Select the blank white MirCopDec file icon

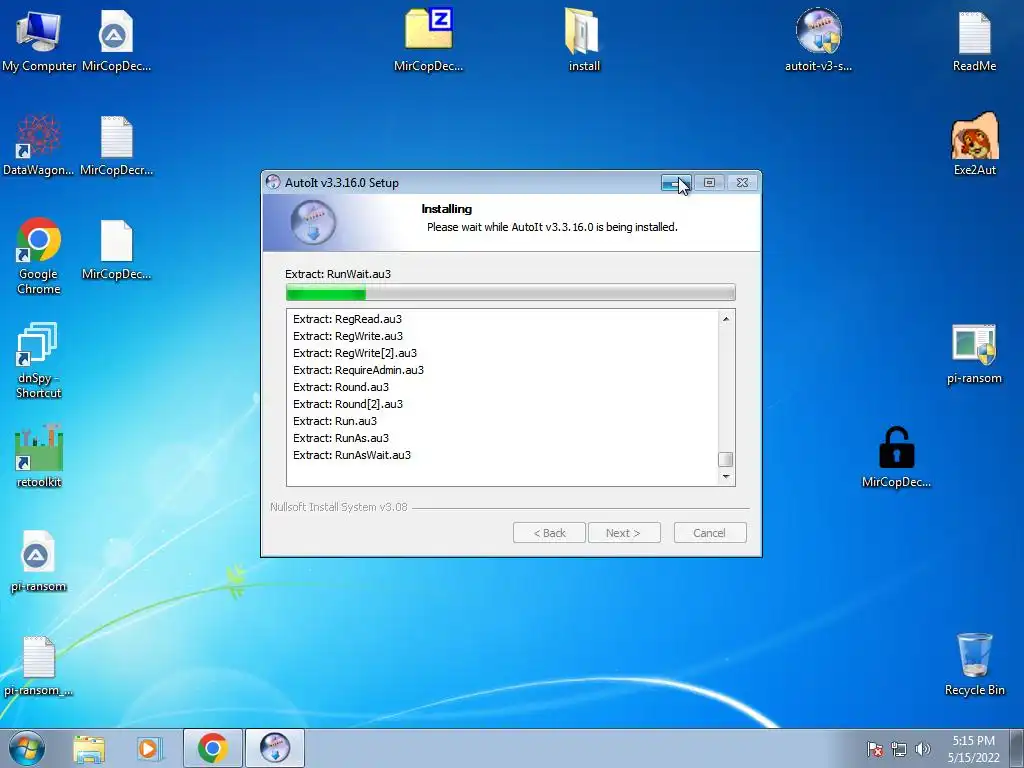pyautogui.click(x=116, y=249)
